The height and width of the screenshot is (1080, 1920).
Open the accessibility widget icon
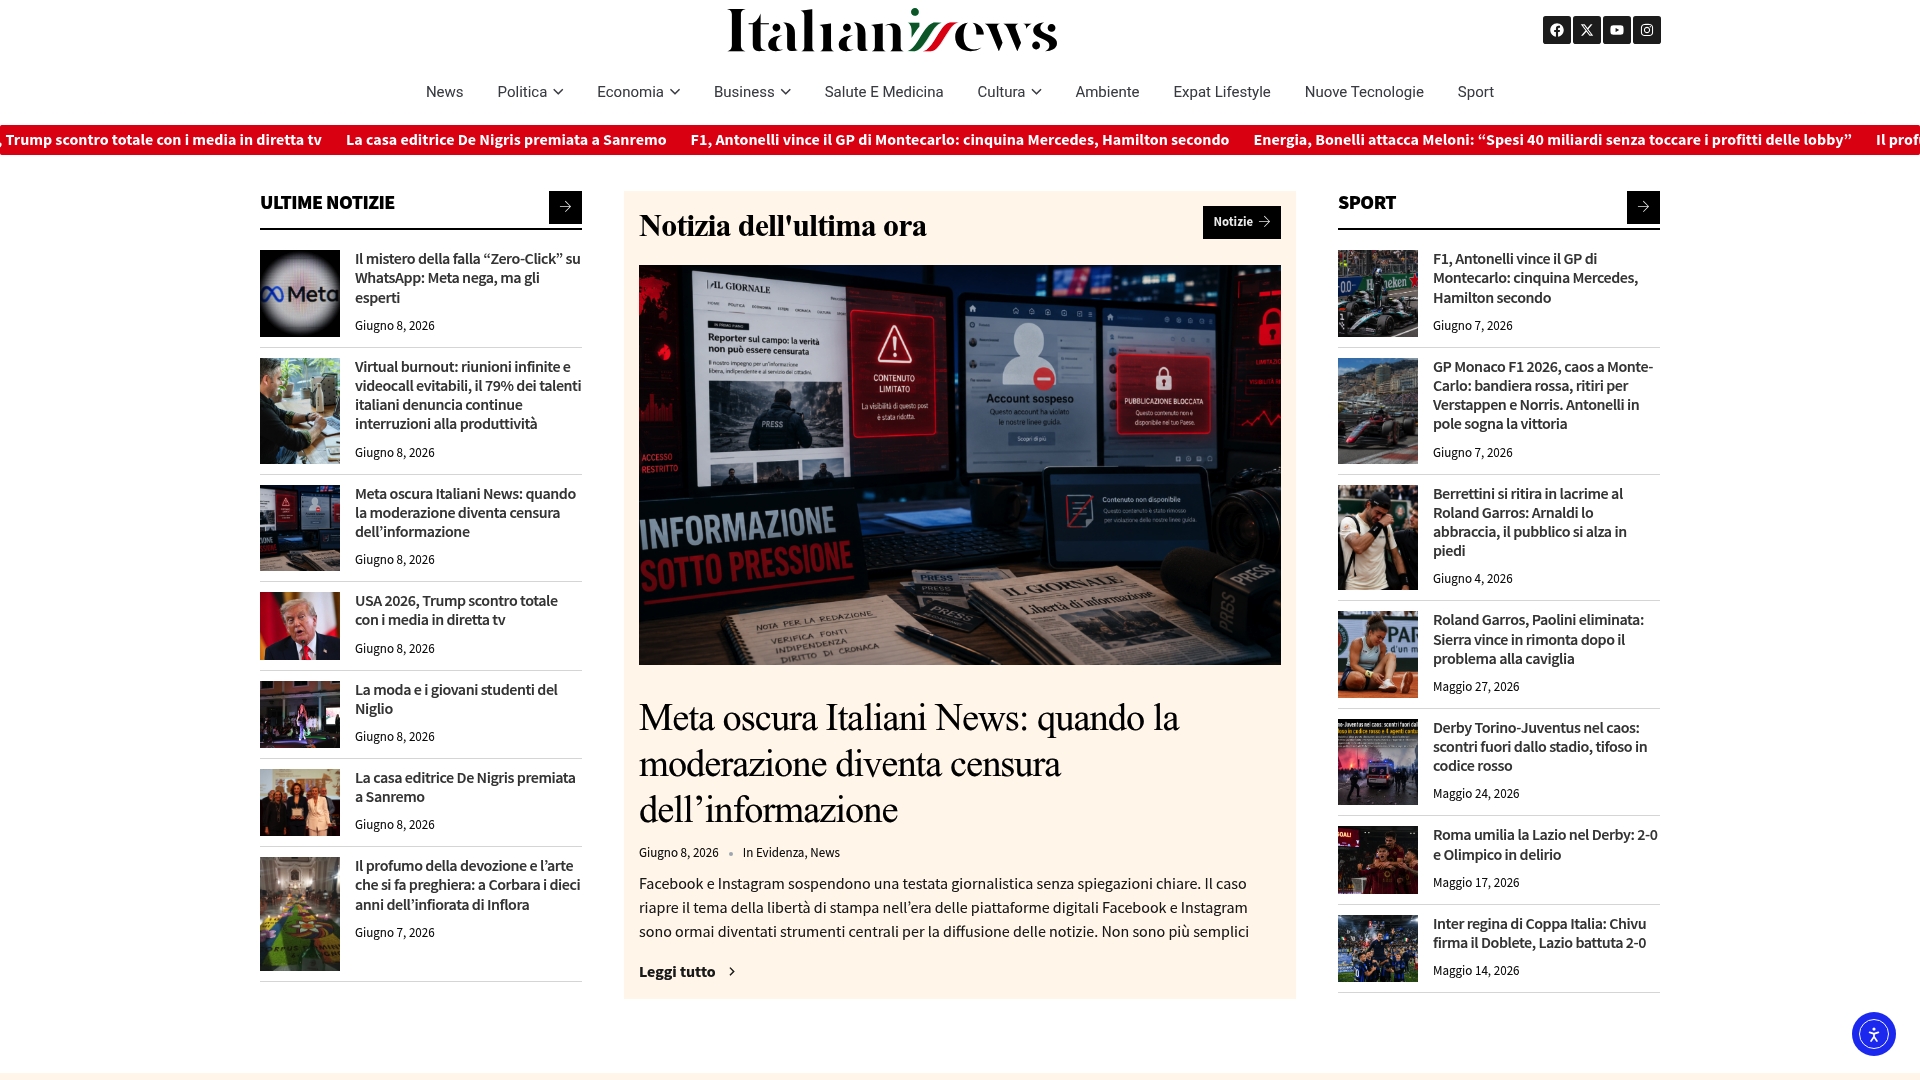pos(1874,1034)
